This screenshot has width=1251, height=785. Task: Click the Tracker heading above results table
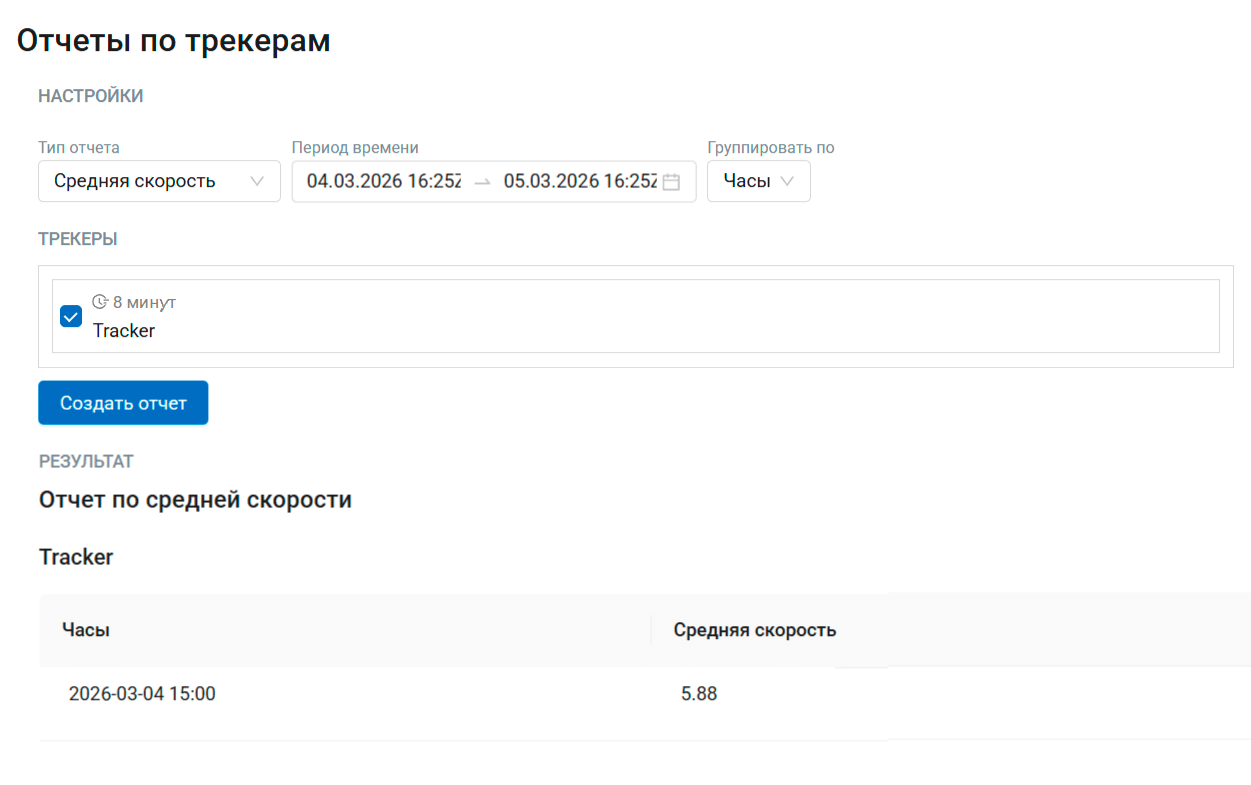pyautogui.click(x=76, y=557)
